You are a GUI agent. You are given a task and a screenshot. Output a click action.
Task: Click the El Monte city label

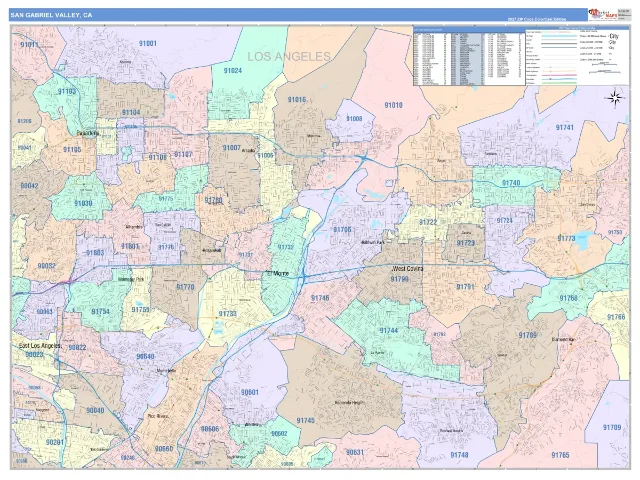pyautogui.click(x=277, y=273)
